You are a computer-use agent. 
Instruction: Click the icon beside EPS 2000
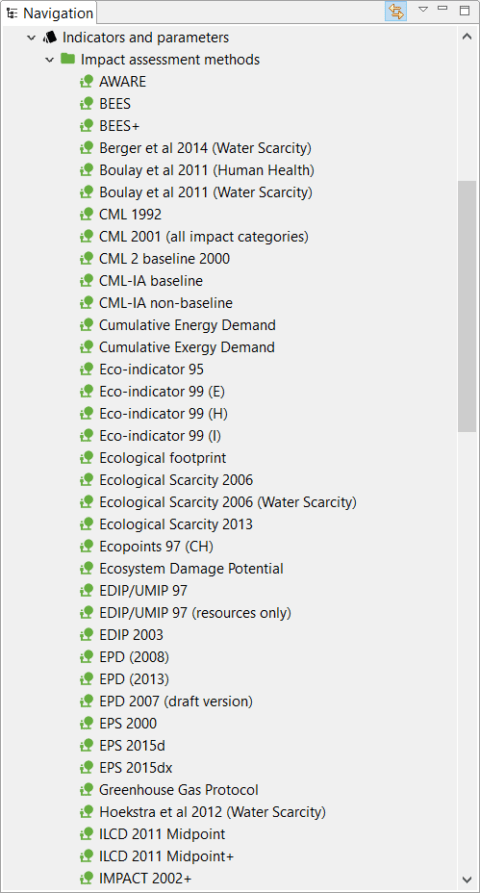(x=86, y=723)
